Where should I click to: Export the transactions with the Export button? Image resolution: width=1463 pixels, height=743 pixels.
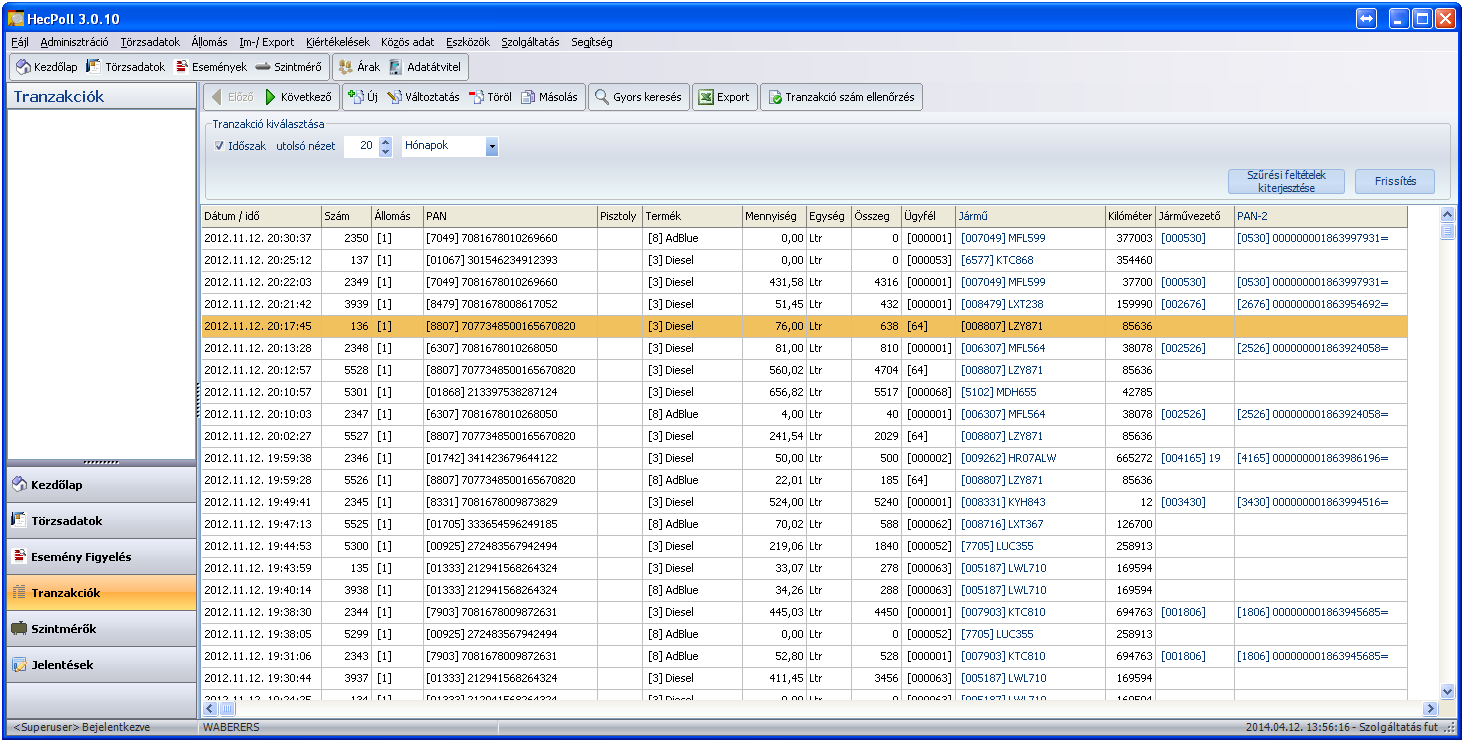click(x=724, y=97)
